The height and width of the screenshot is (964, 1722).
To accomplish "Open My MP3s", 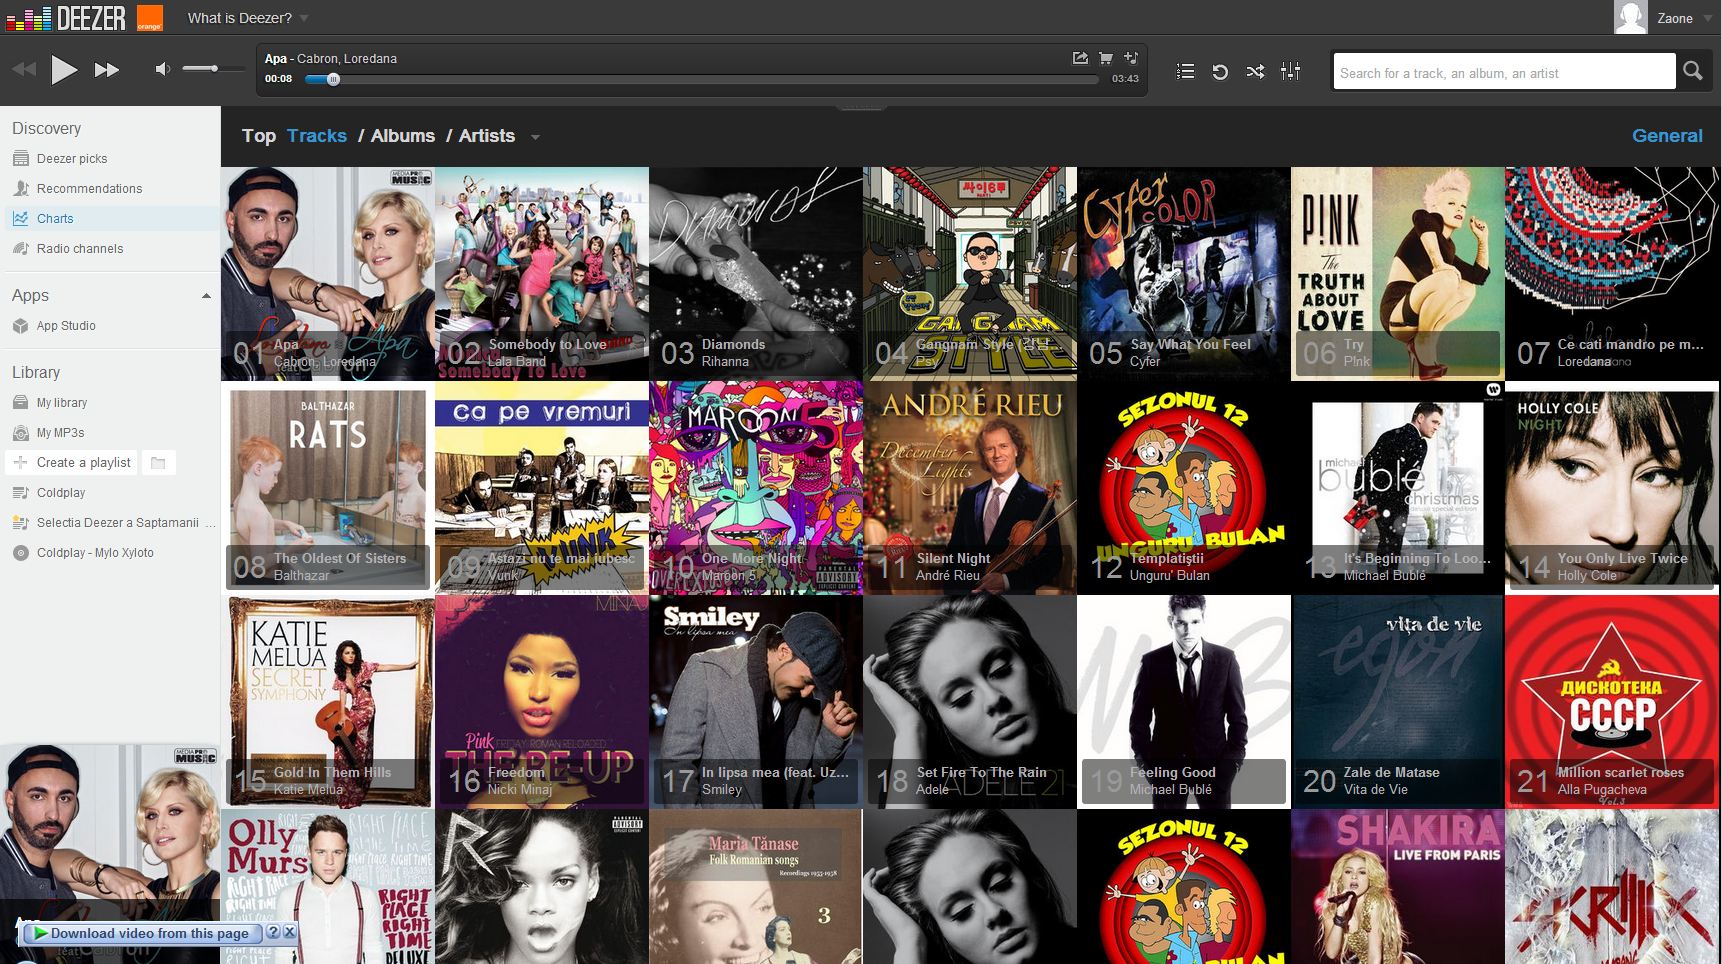I will (60, 432).
